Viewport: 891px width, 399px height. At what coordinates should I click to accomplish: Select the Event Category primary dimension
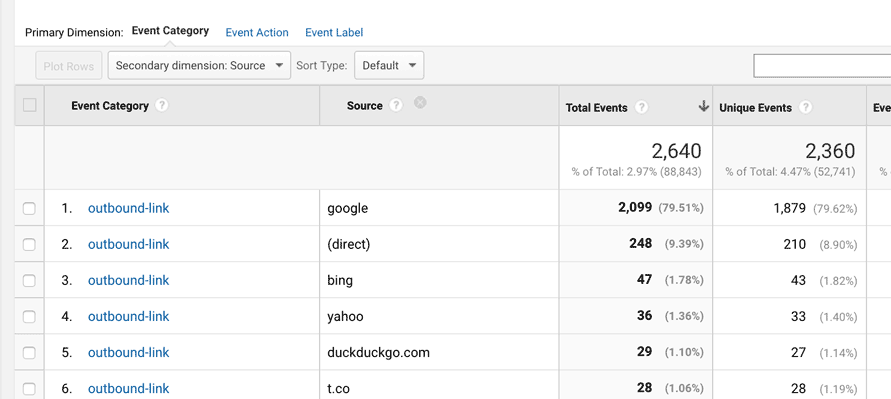tap(170, 31)
